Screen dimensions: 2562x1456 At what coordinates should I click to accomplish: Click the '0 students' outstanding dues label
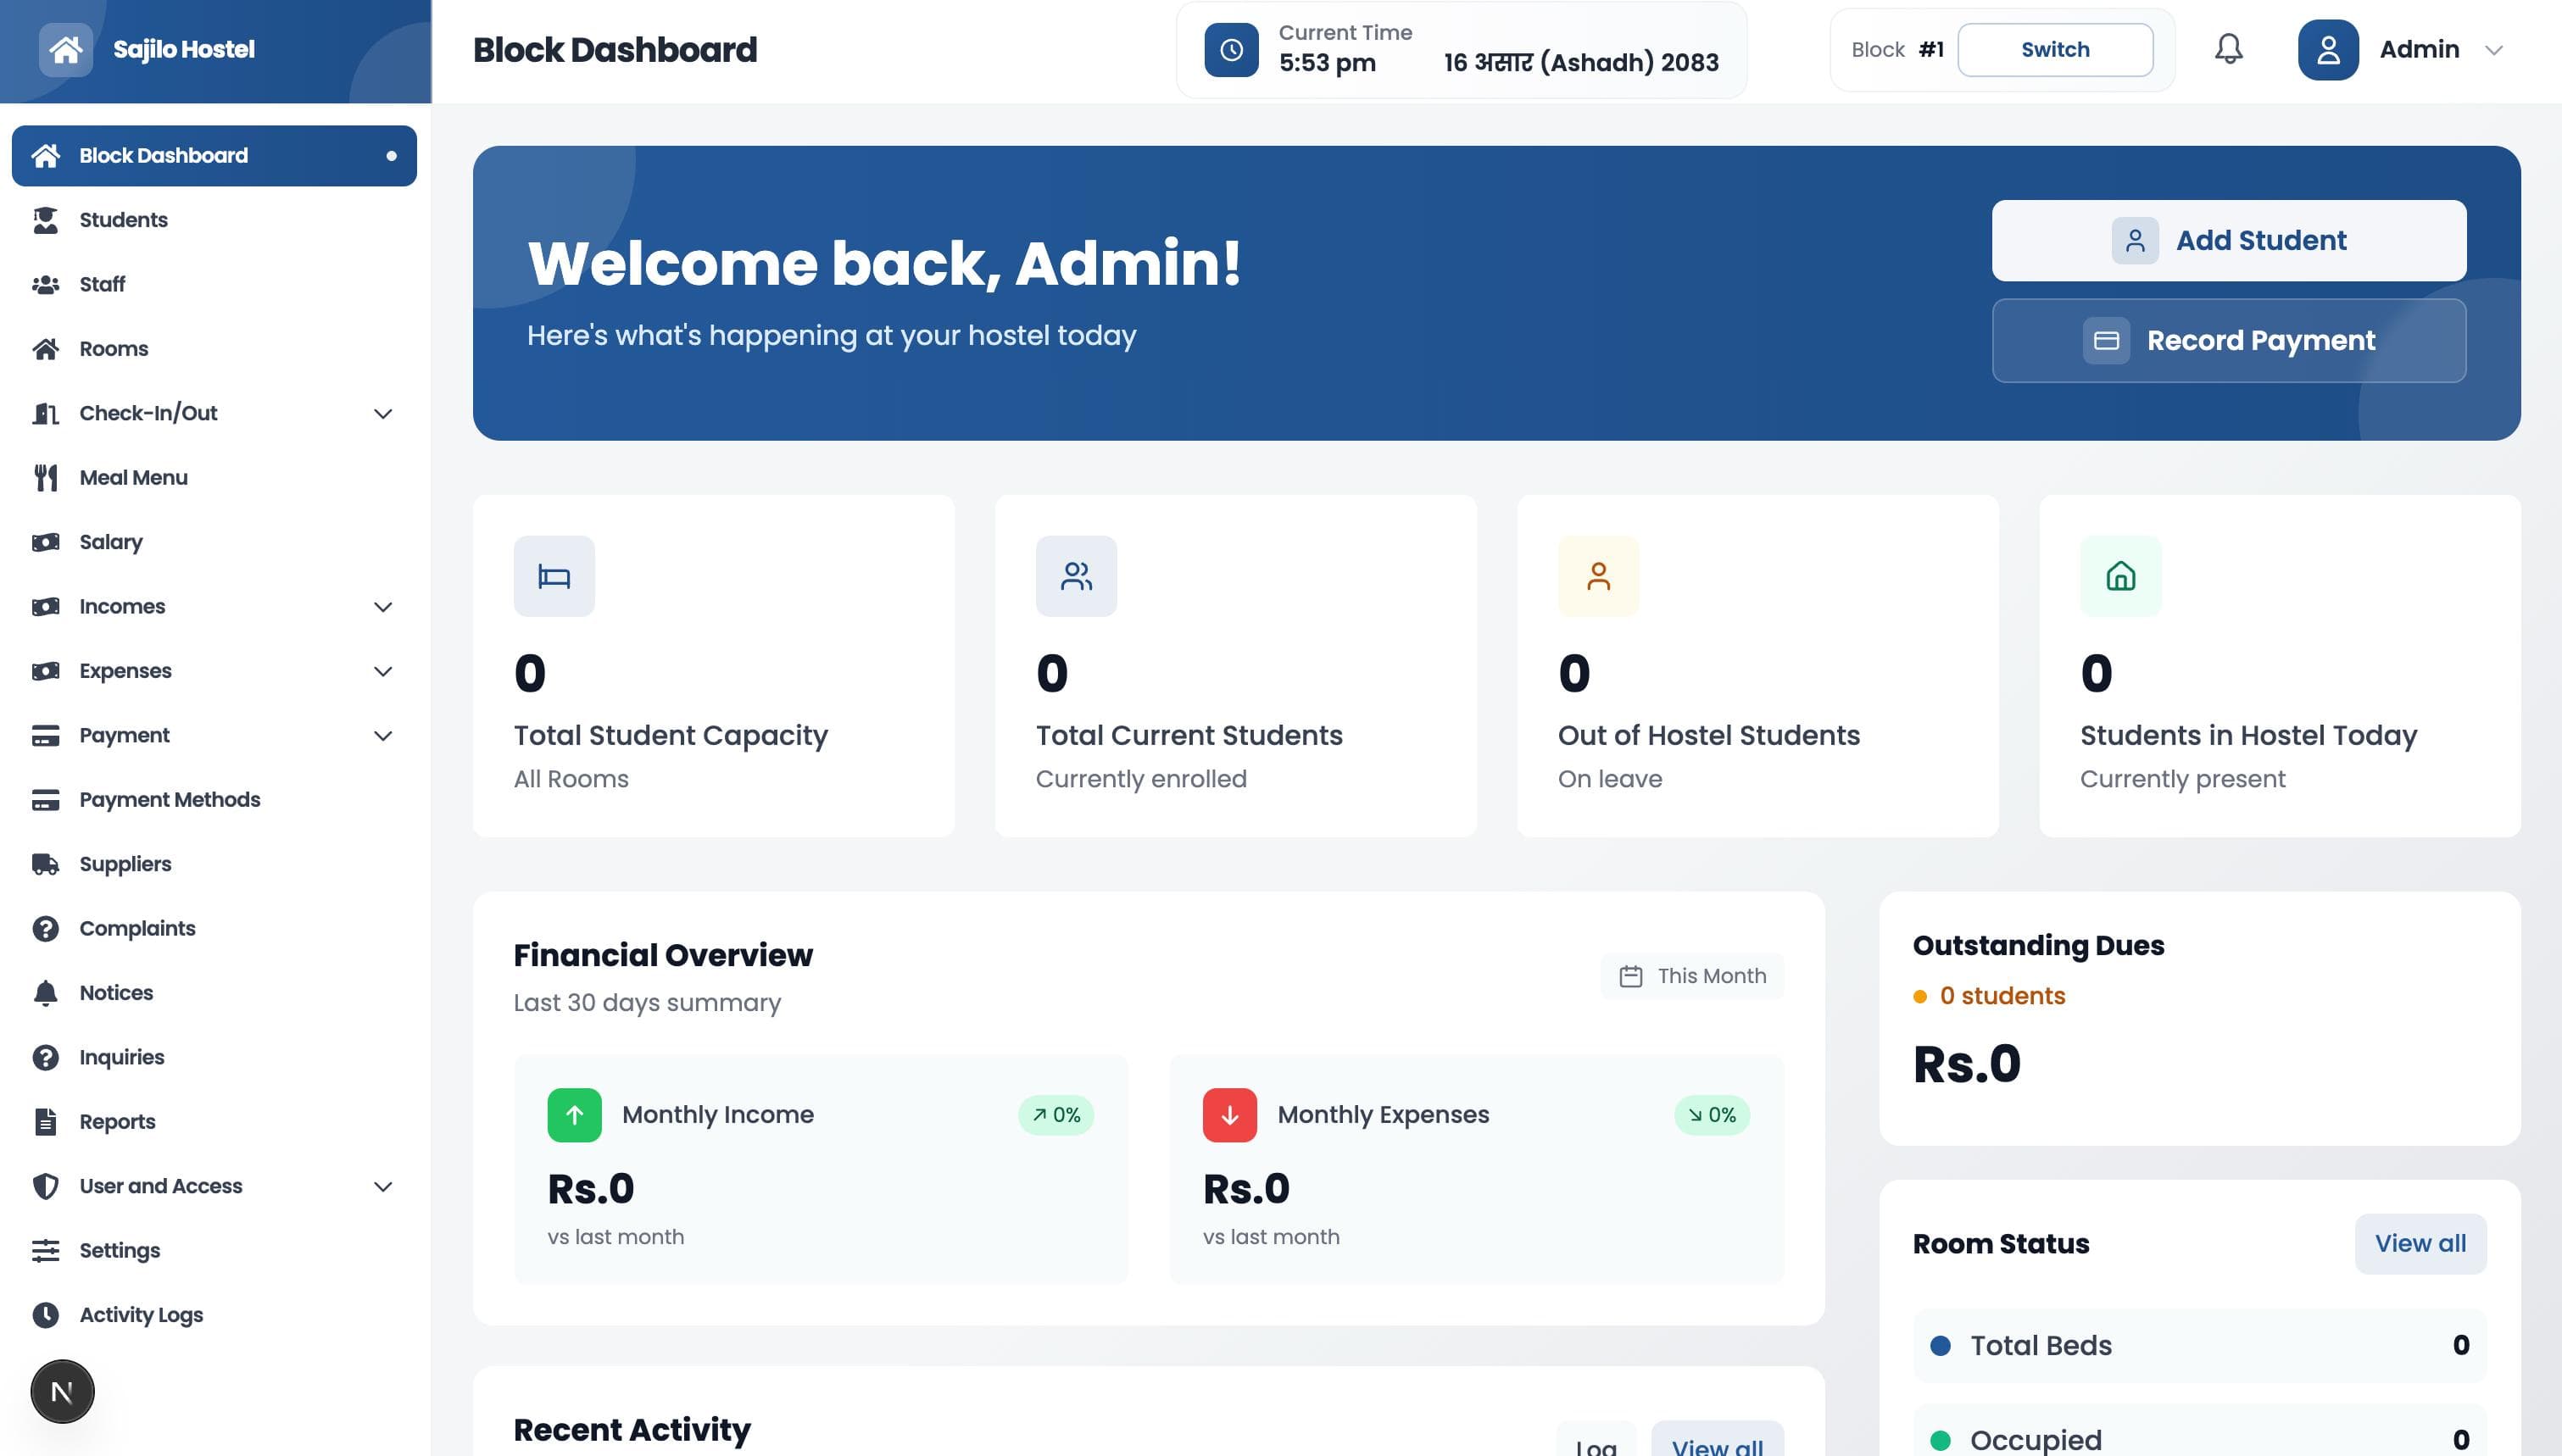click(x=2002, y=996)
